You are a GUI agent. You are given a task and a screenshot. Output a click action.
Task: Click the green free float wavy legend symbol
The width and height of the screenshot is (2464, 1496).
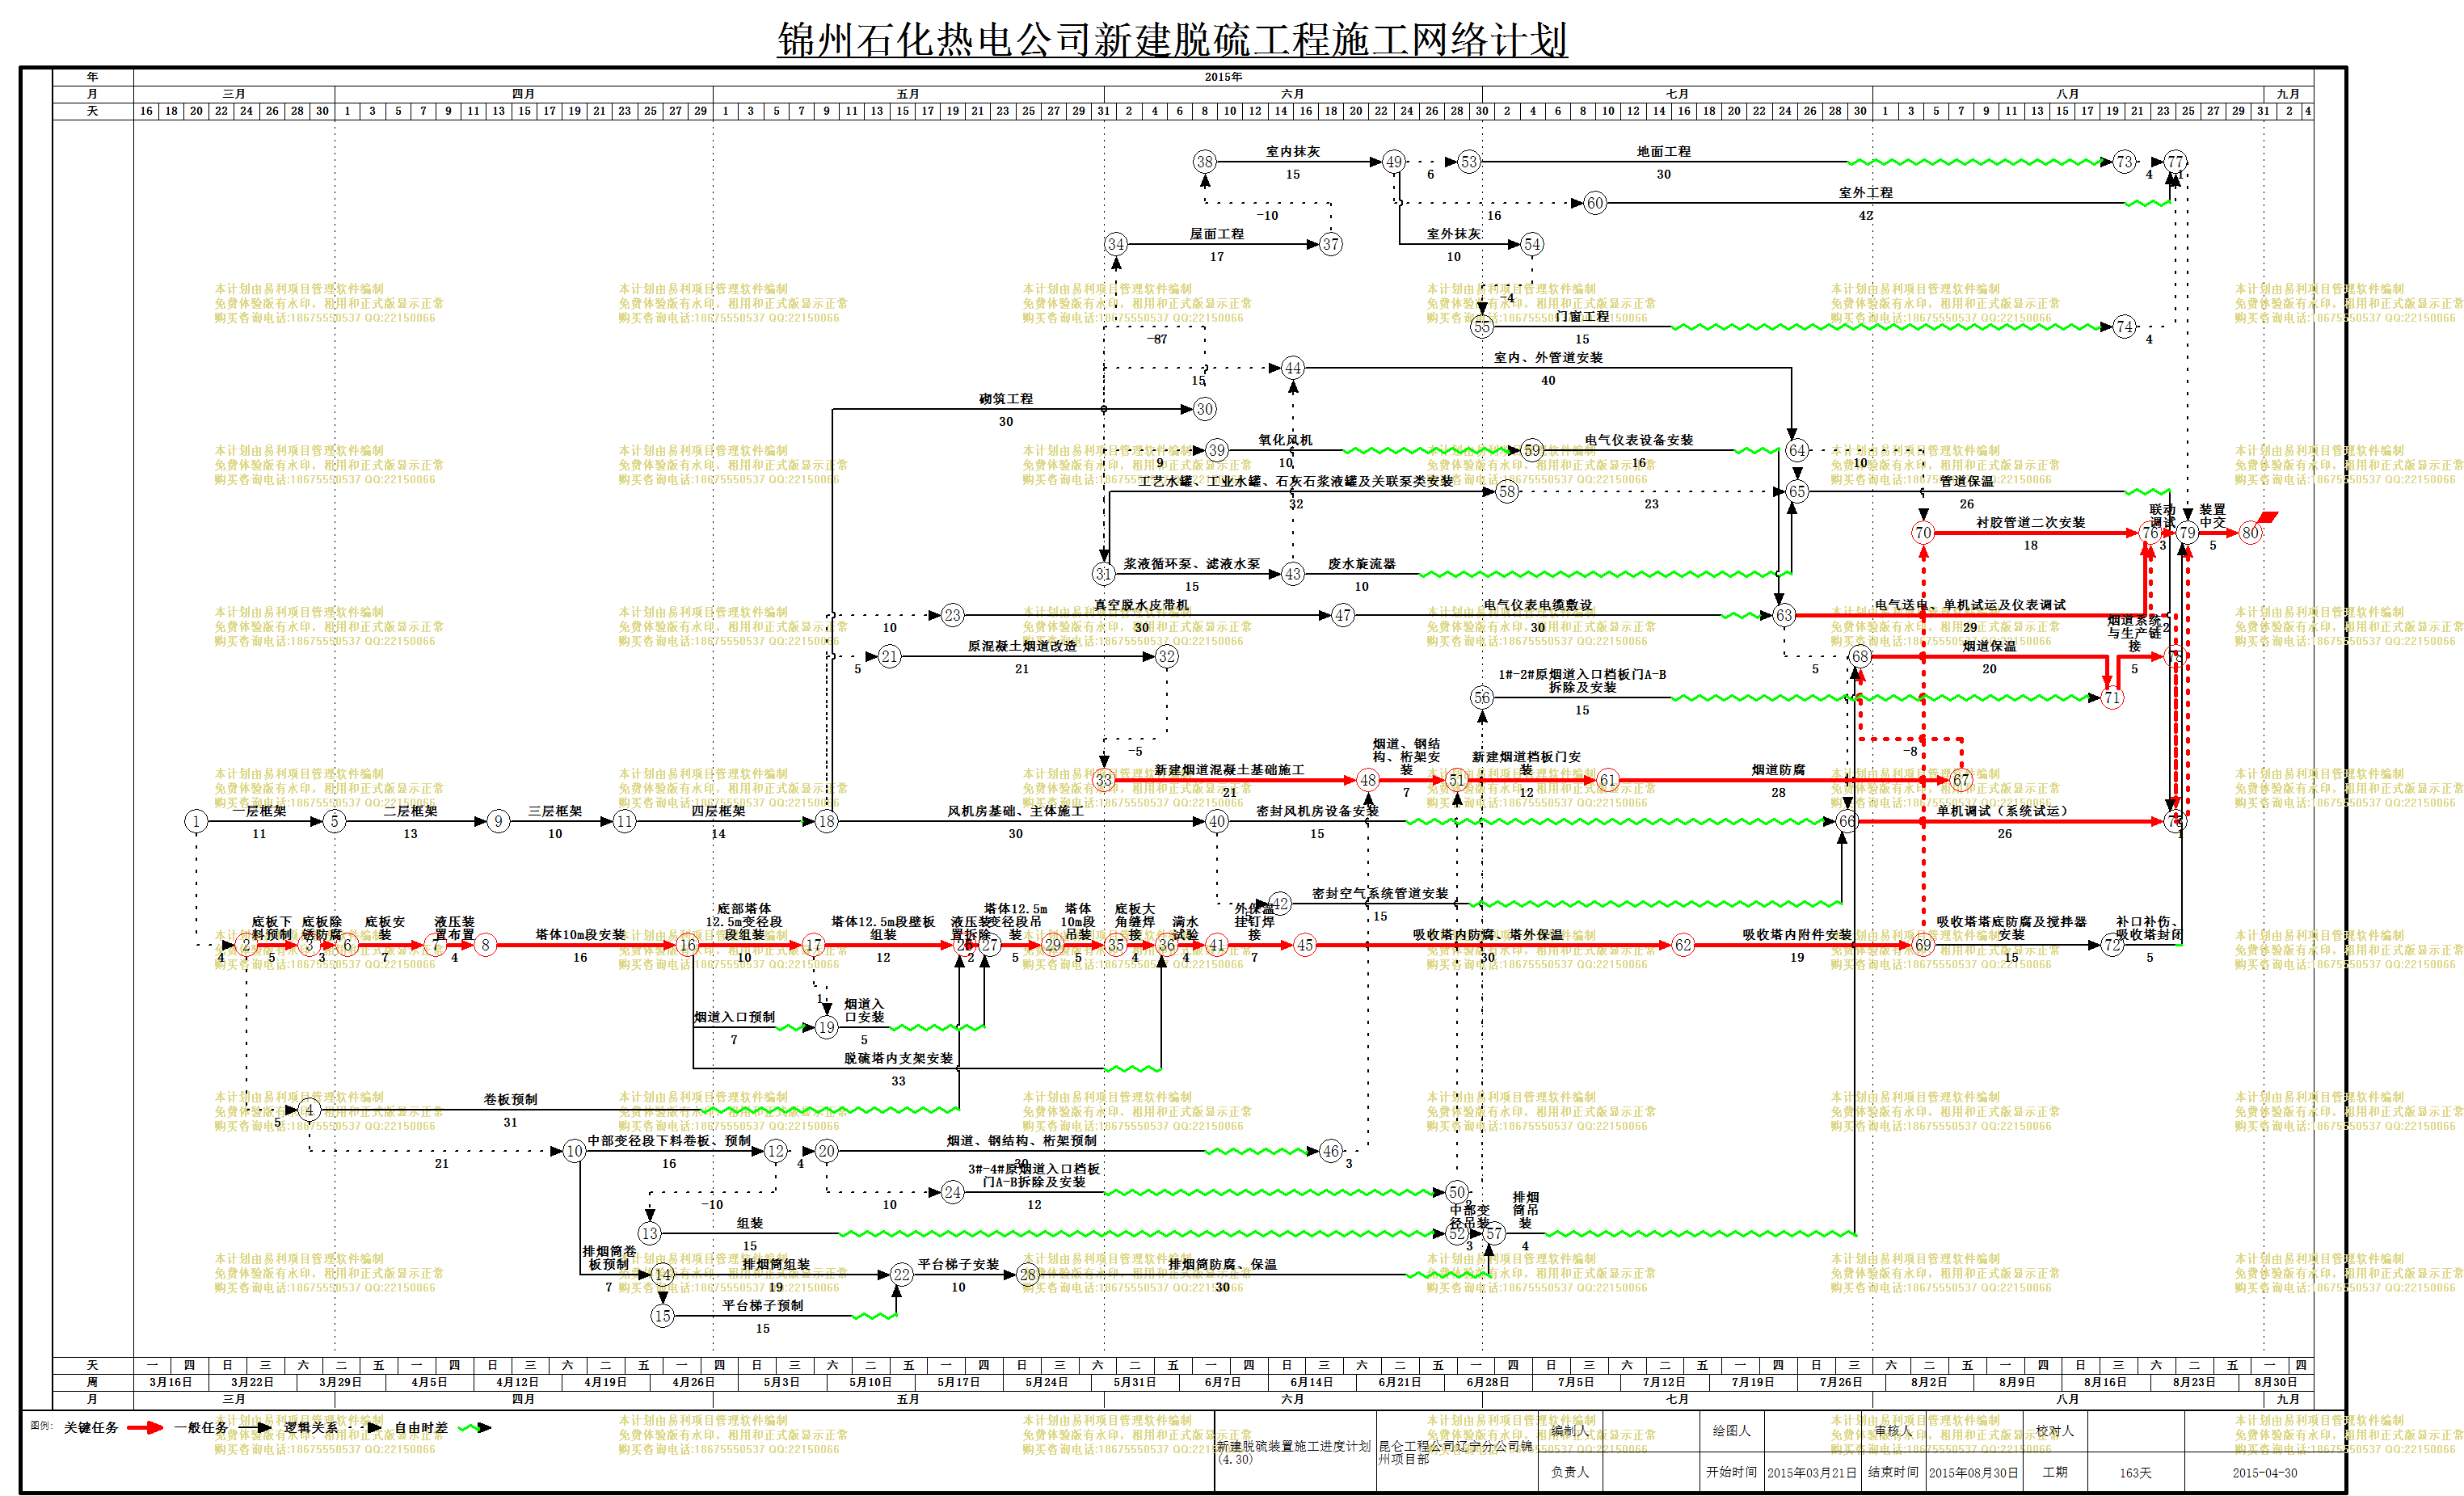(475, 1428)
